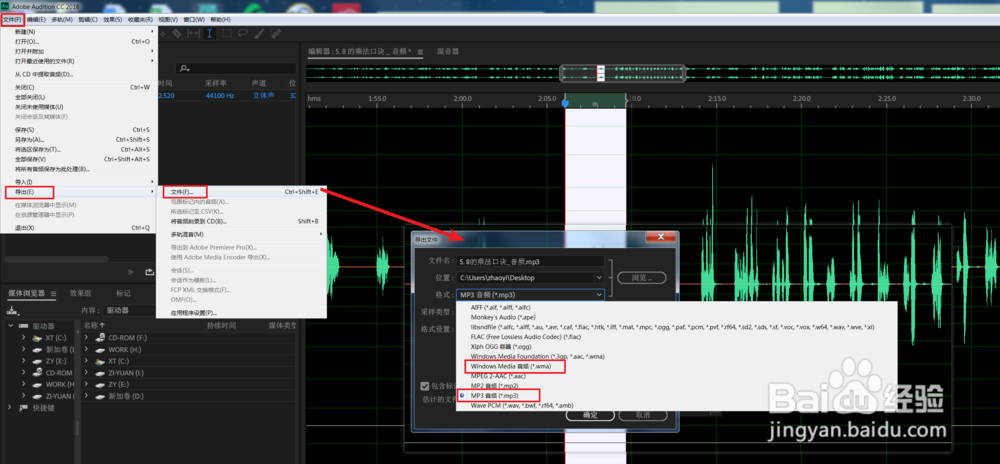Image resolution: width=1000 pixels, height=464 pixels.
Task: Open the Media Browser panel menu icon
Action: [x=53, y=293]
